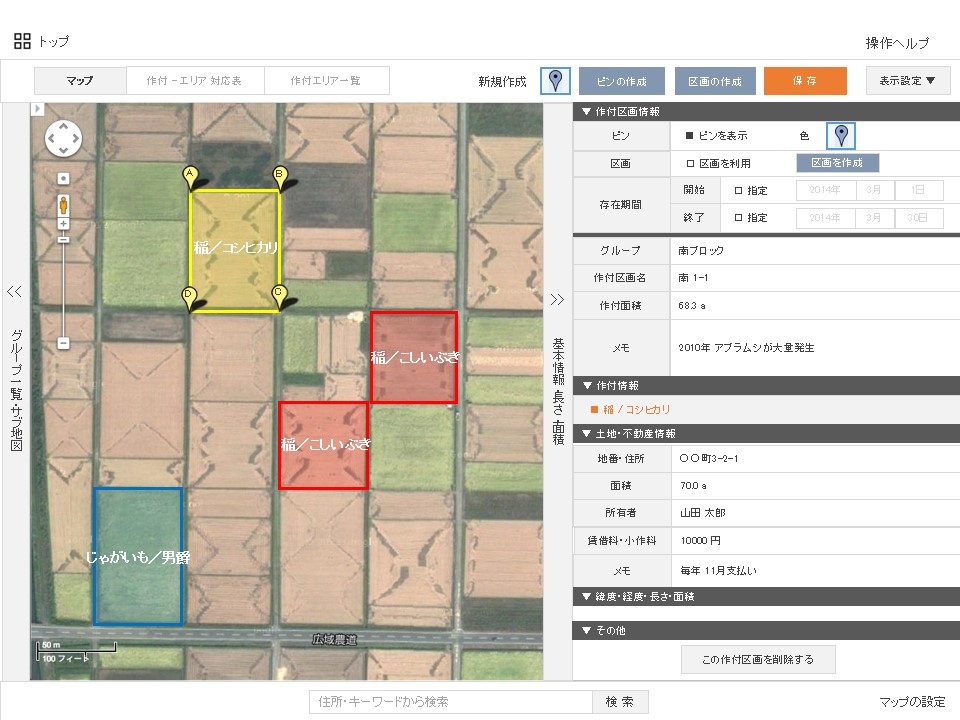Click the orange 保存 button

pyautogui.click(x=805, y=81)
